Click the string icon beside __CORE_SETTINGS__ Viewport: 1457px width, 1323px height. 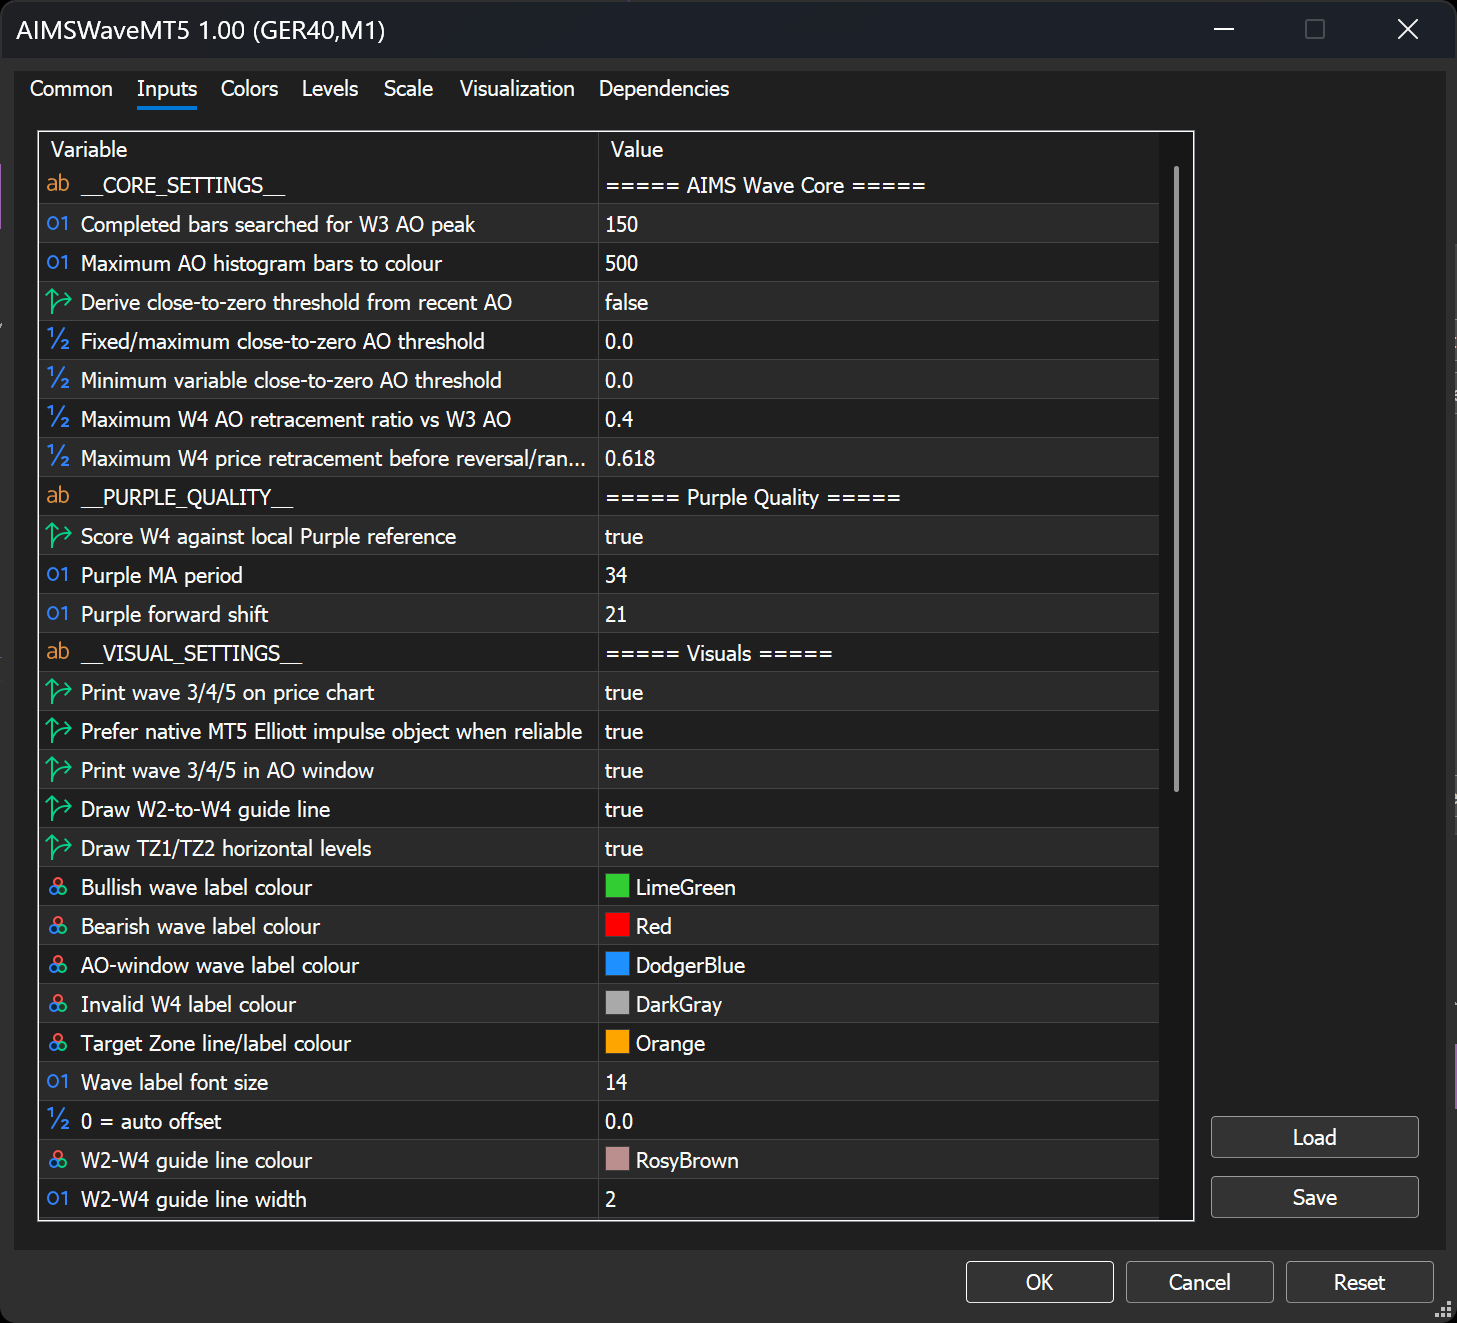(x=58, y=184)
